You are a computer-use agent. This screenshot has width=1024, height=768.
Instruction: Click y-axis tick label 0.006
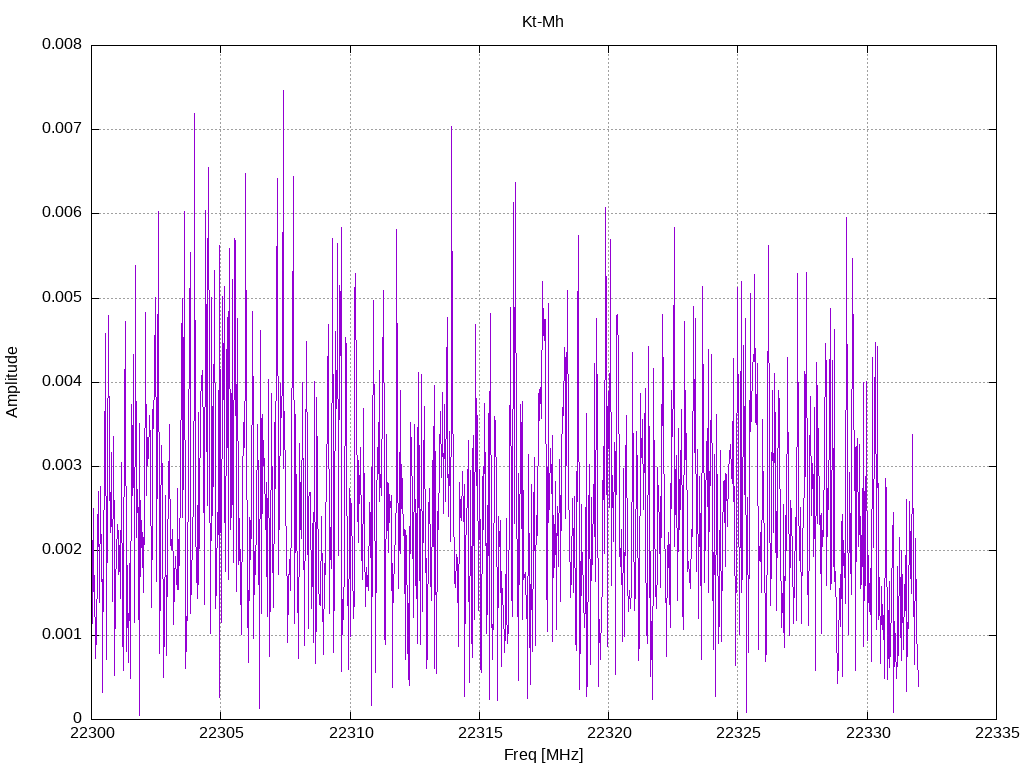coord(62,212)
